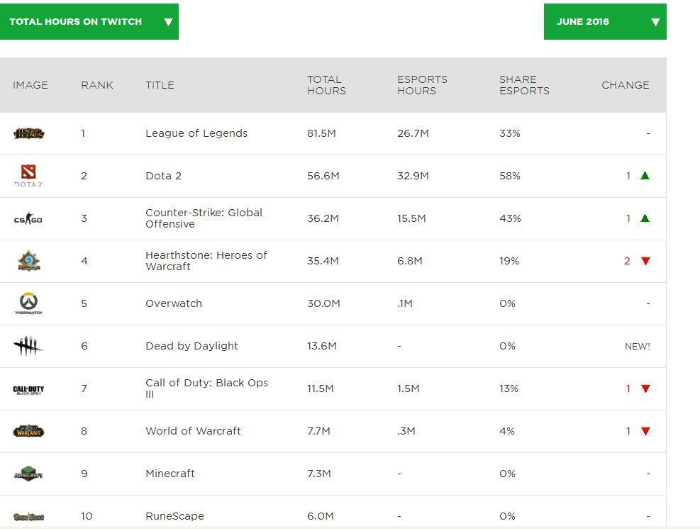
Task: Click the League of Legends logo image
Action: pyautogui.click(x=29, y=133)
